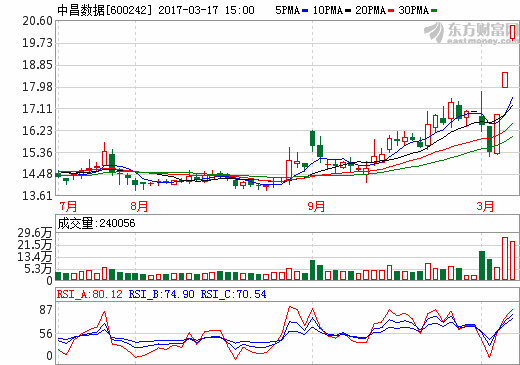Click the 29.6万 volume axis label

pos(35,233)
